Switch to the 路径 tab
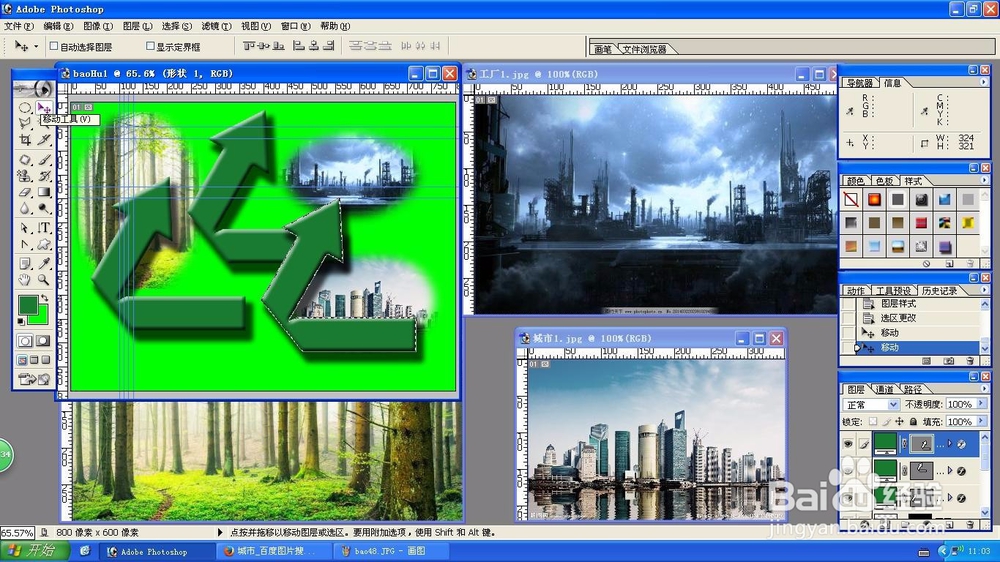 (913, 389)
